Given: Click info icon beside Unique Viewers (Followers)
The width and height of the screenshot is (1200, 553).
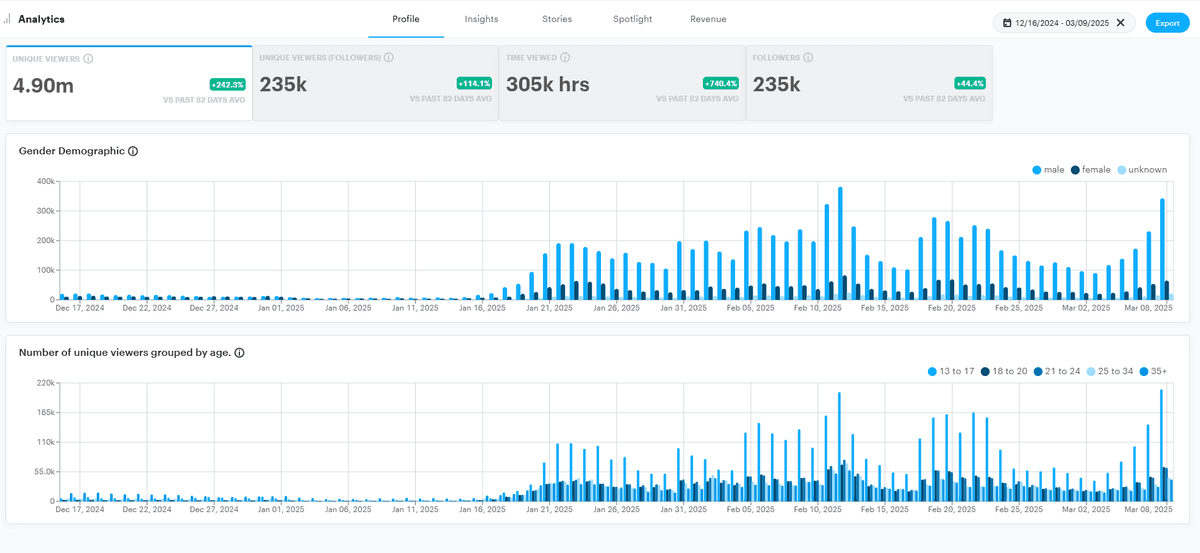Looking at the screenshot, I should click(x=388, y=58).
